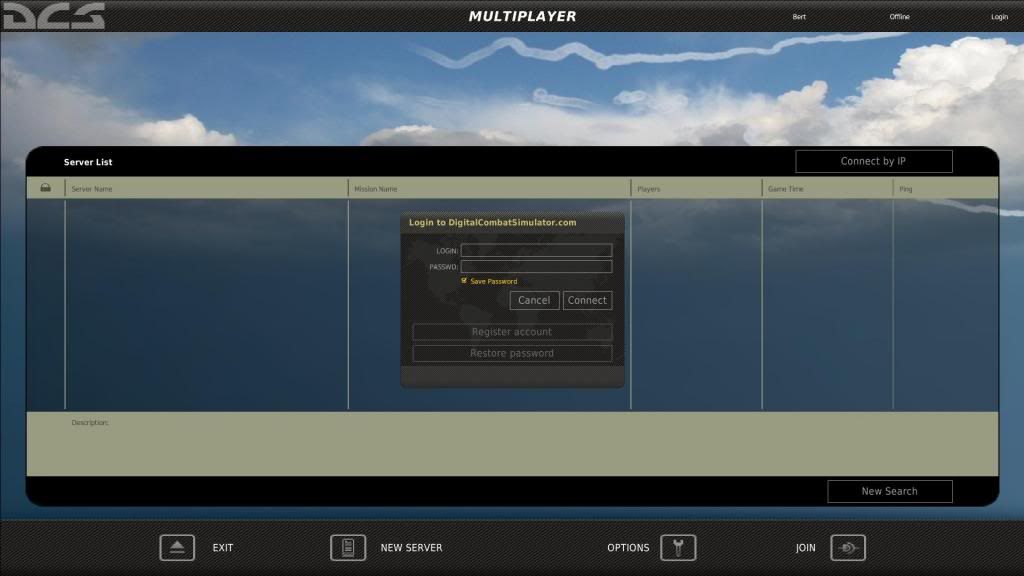Click the Connect by IP button
Image resolution: width=1024 pixels, height=576 pixels.
tap(873, 161)
